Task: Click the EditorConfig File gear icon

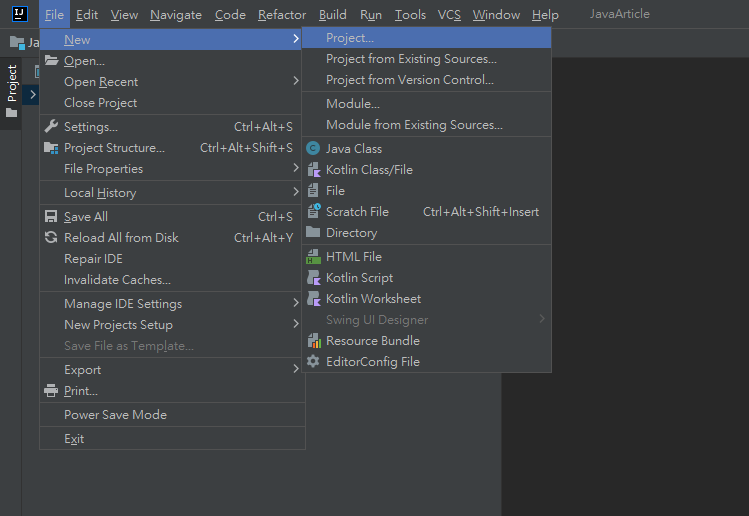Action: [313, 361]
